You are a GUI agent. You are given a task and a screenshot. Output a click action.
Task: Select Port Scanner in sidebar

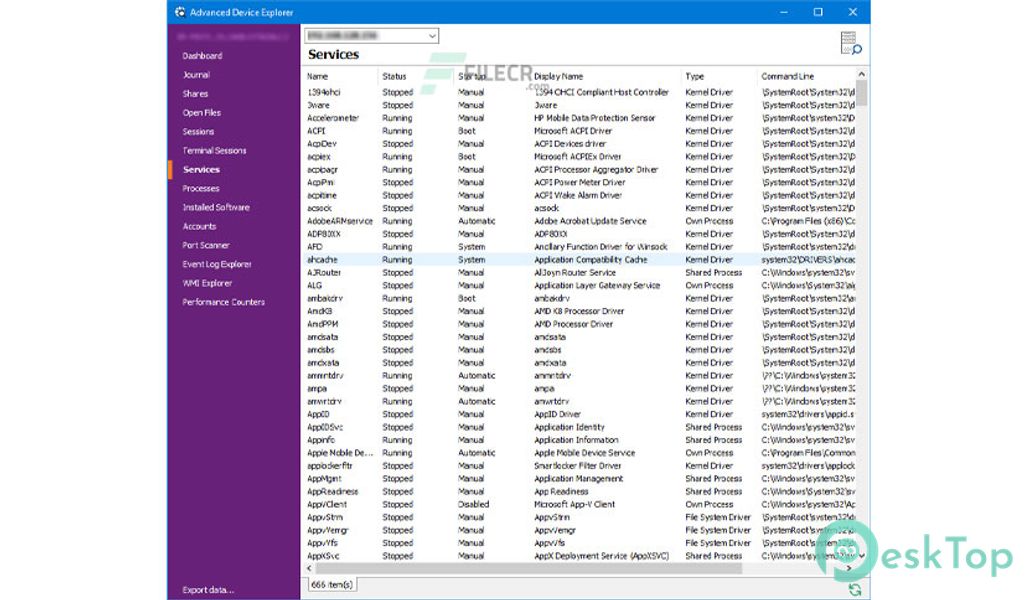coord(205,245)
